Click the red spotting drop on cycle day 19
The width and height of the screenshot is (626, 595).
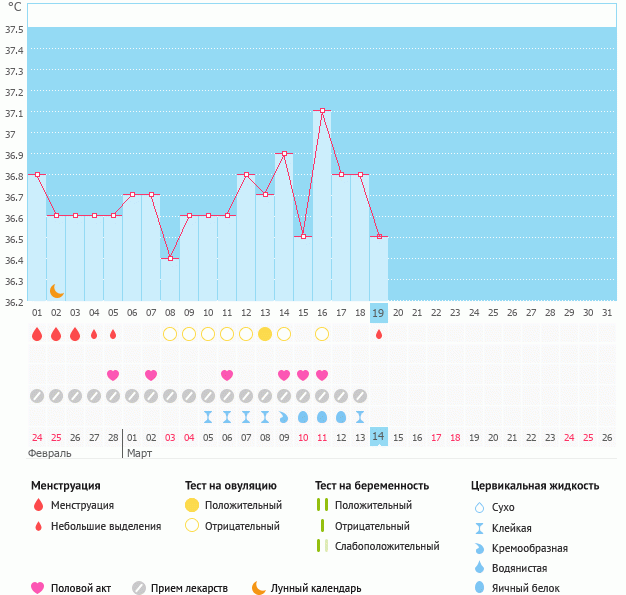(x=378, y=335)
